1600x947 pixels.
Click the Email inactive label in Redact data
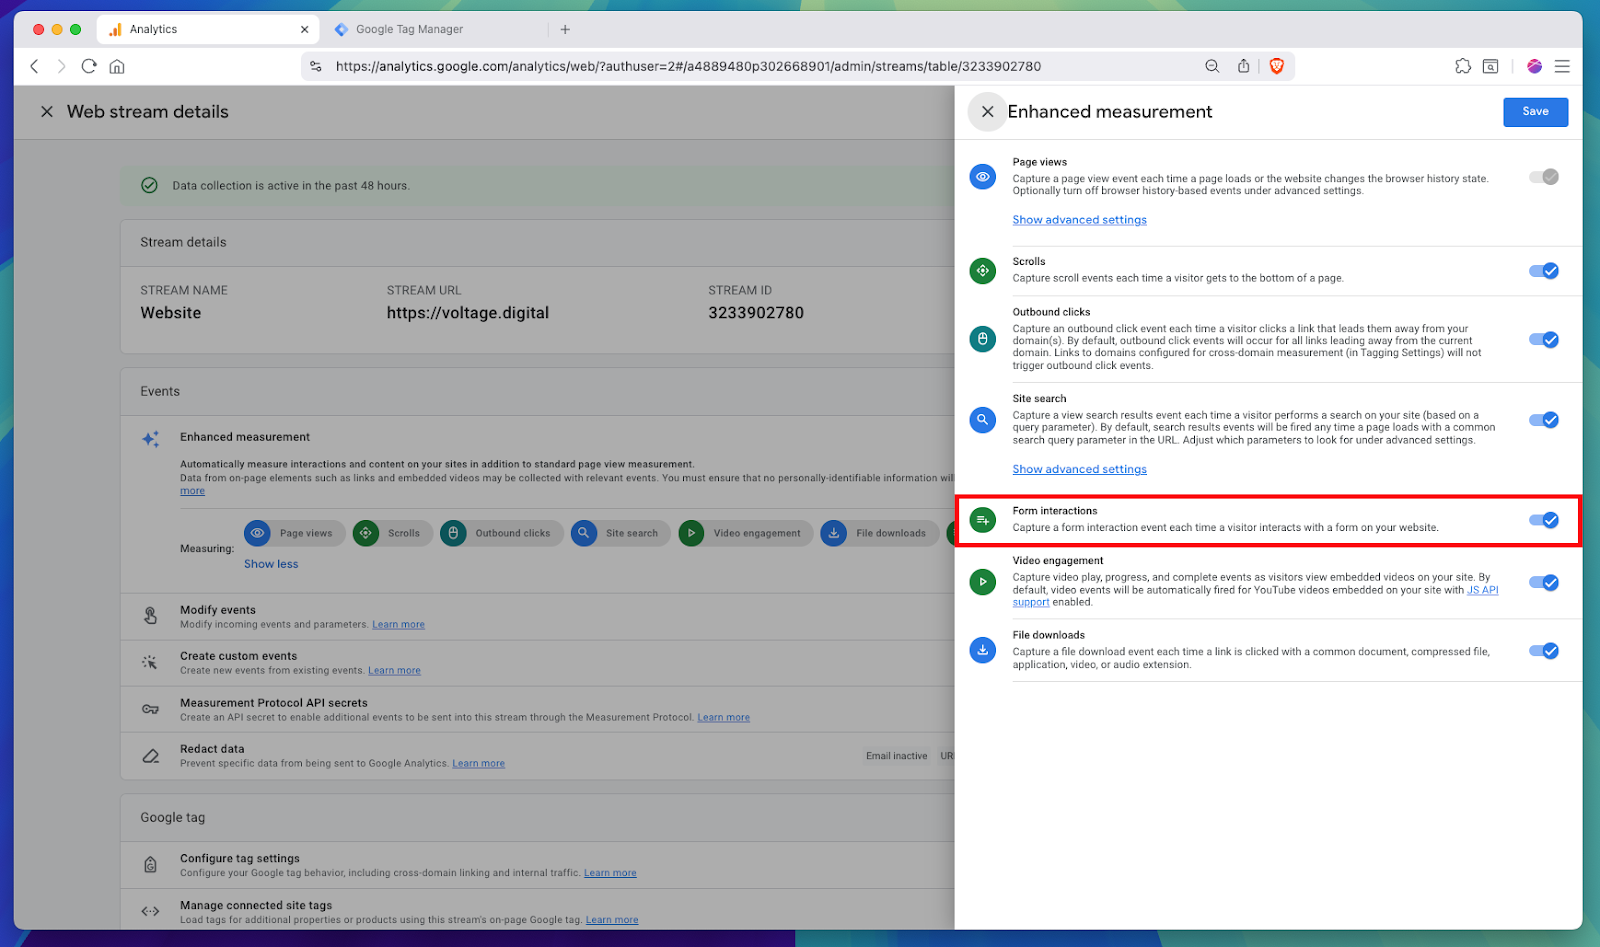[896, 756]
